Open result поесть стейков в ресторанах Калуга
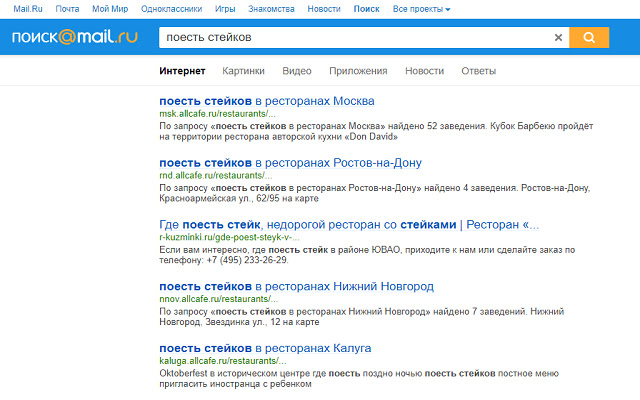This screenshot has width=640, height=400. [x=265, y=348]
